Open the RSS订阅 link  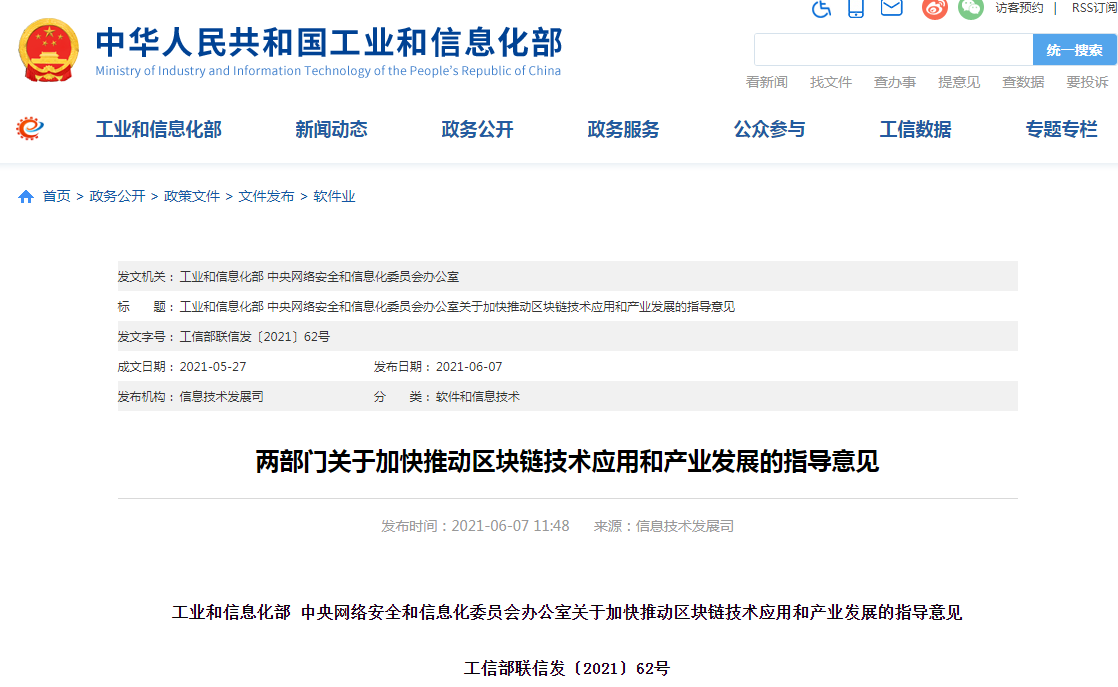click(1094, 8)
